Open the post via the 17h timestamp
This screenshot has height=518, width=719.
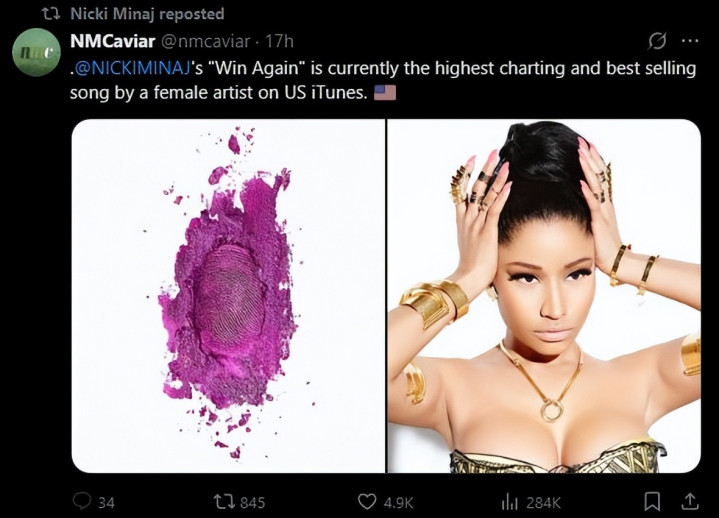pyautogui.click(x=280, y=41)
